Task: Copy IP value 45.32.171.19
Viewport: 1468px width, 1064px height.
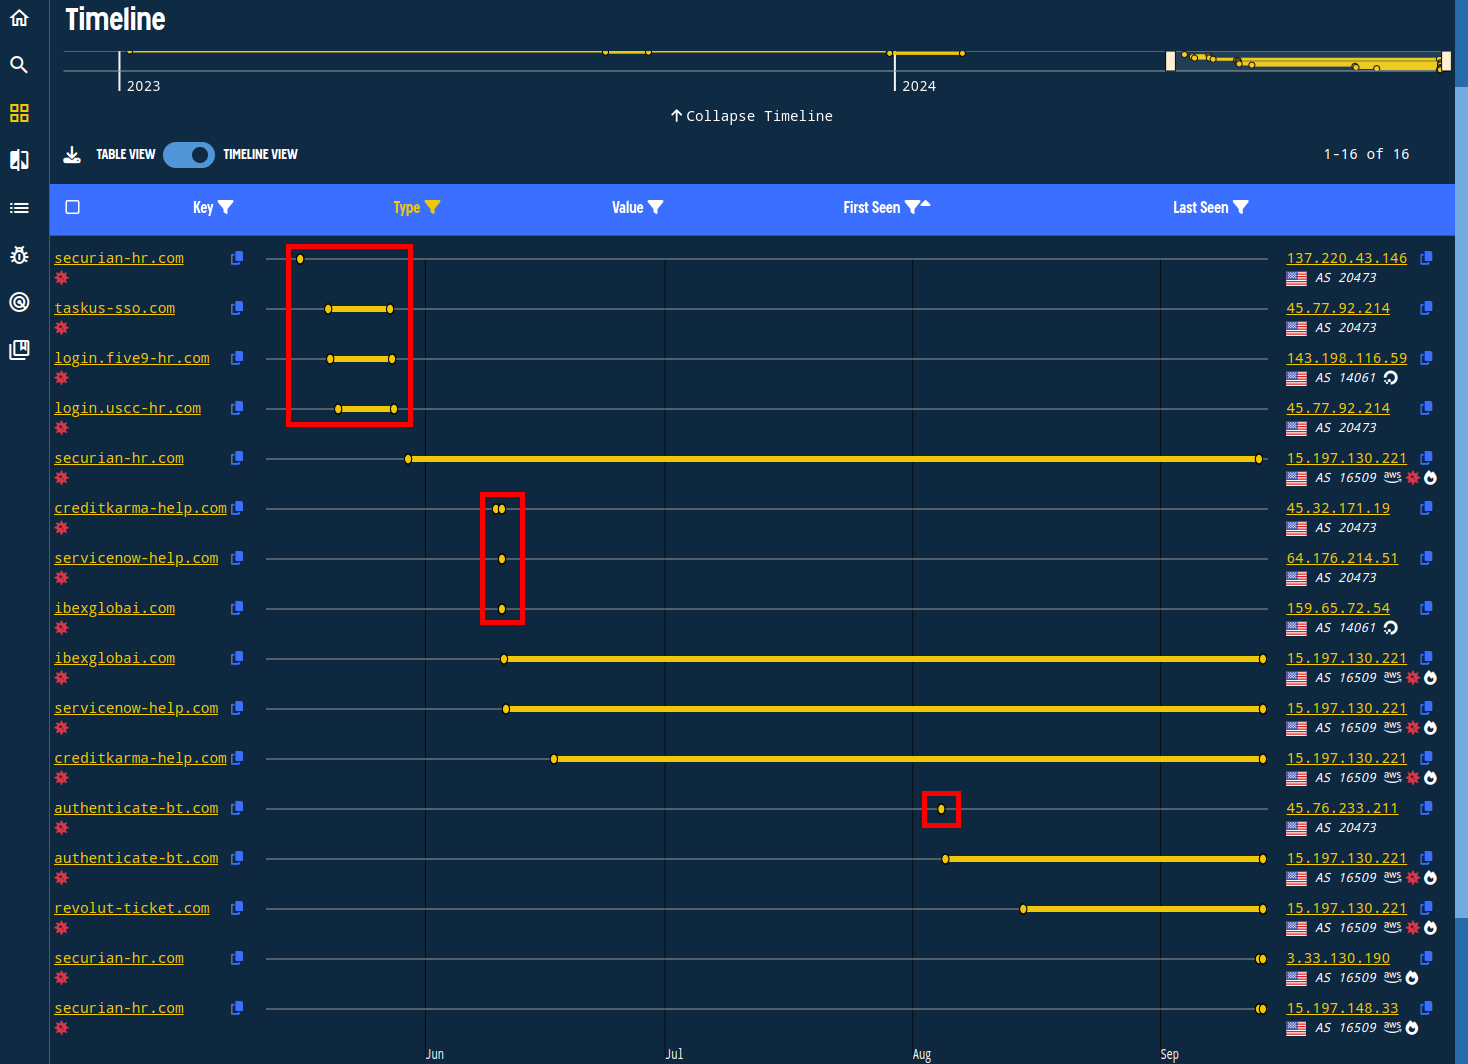Action: 1426,508
